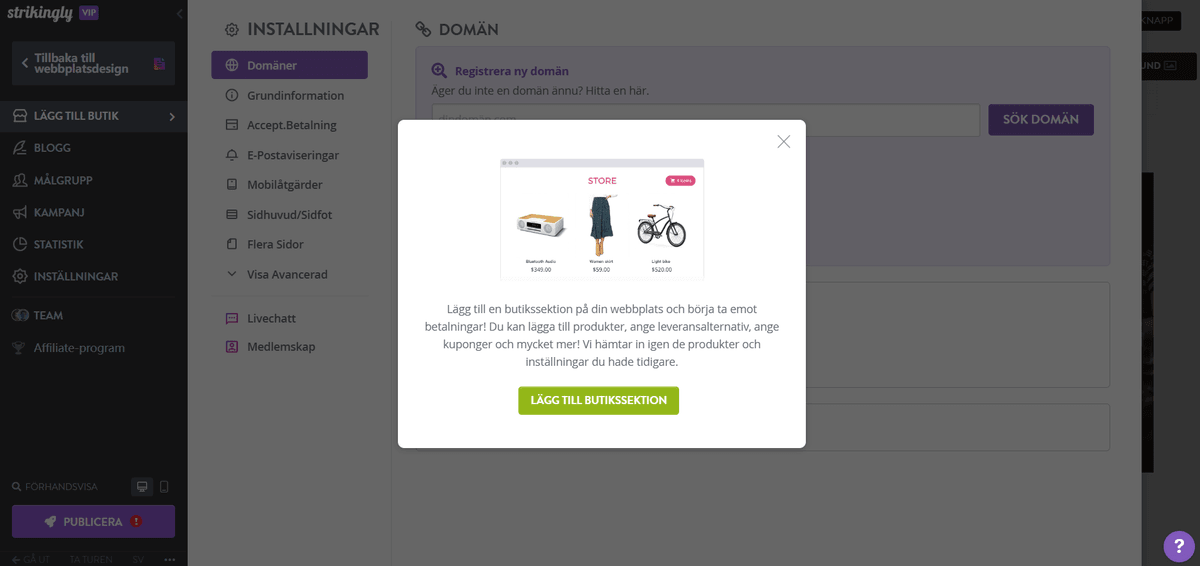
Task: Click the Lägg till butikssektion button
Action: [598, 400]
